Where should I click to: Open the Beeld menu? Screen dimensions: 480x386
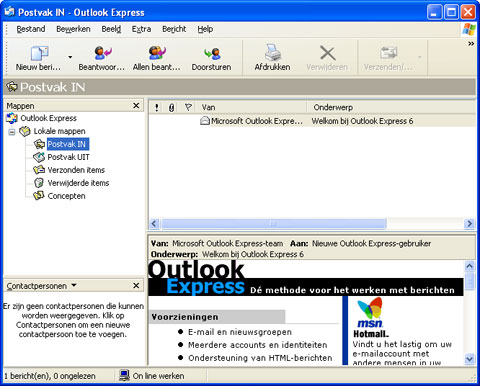click(x=111, y=29)
